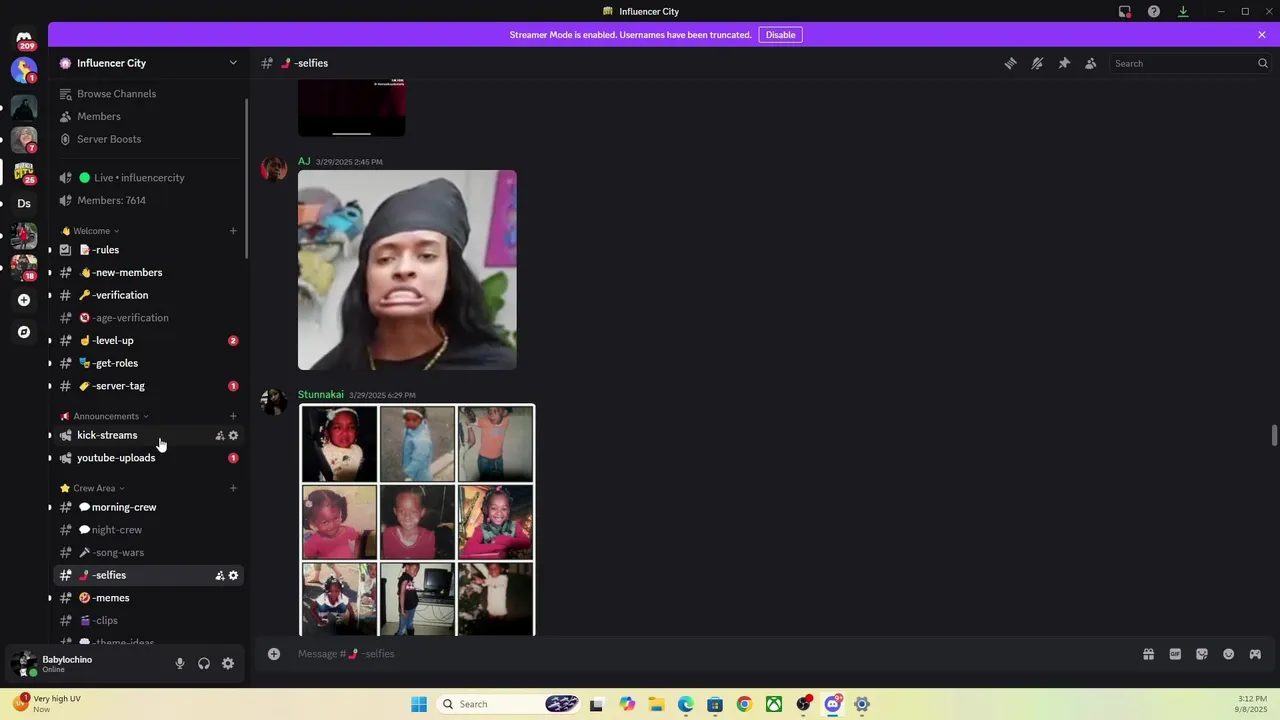Screen dimensions: 1280x720
Task: Create invite for -selfies channel
Action: [220, 575]
